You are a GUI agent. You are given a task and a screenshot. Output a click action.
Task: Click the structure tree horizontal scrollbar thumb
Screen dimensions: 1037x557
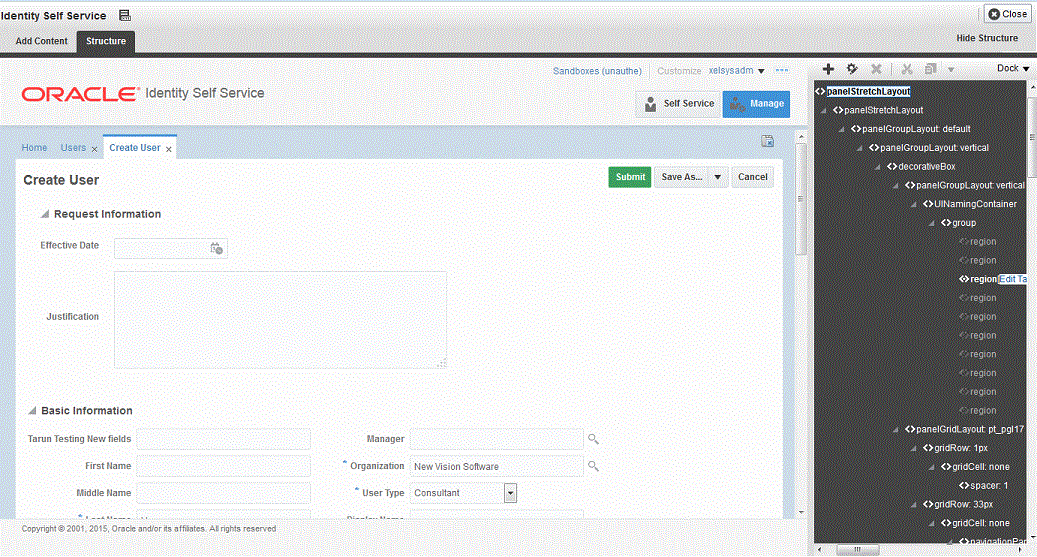[858, 549]
